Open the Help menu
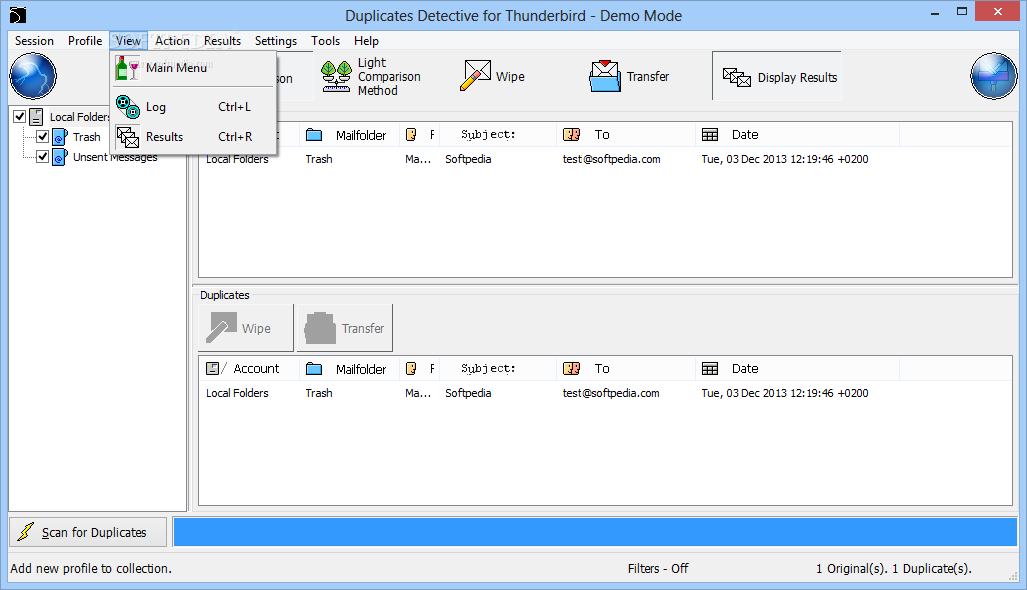 (x=366, y=41)
